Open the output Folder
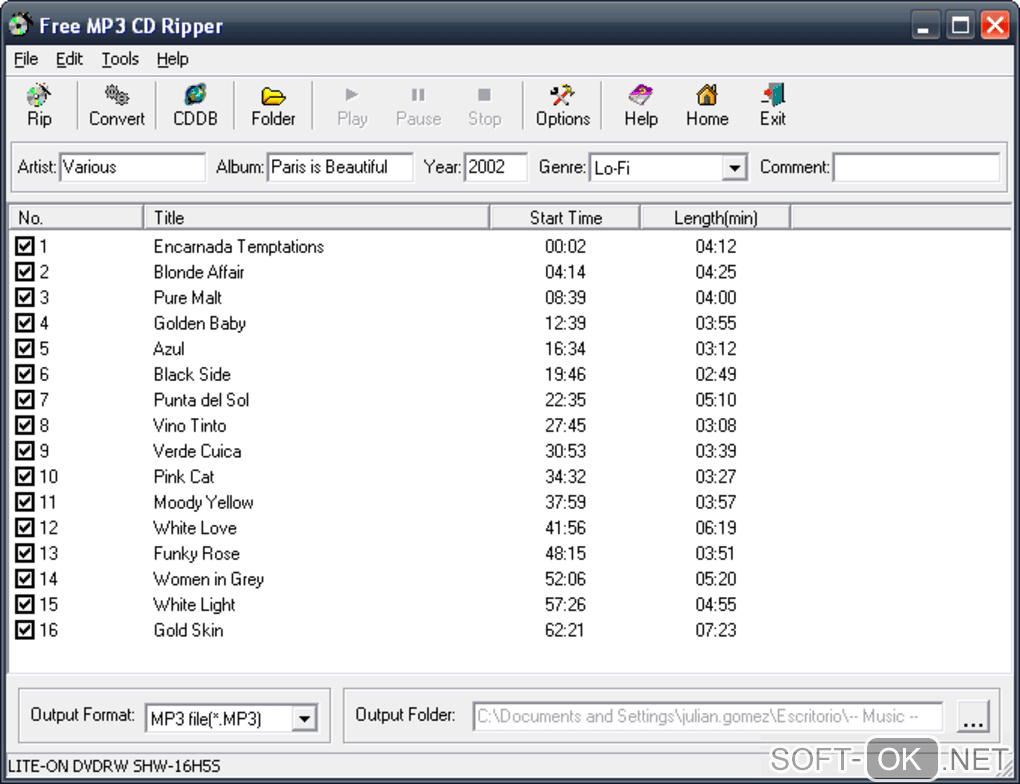This screenshot has height=784, width=1020. click(273, 105)
